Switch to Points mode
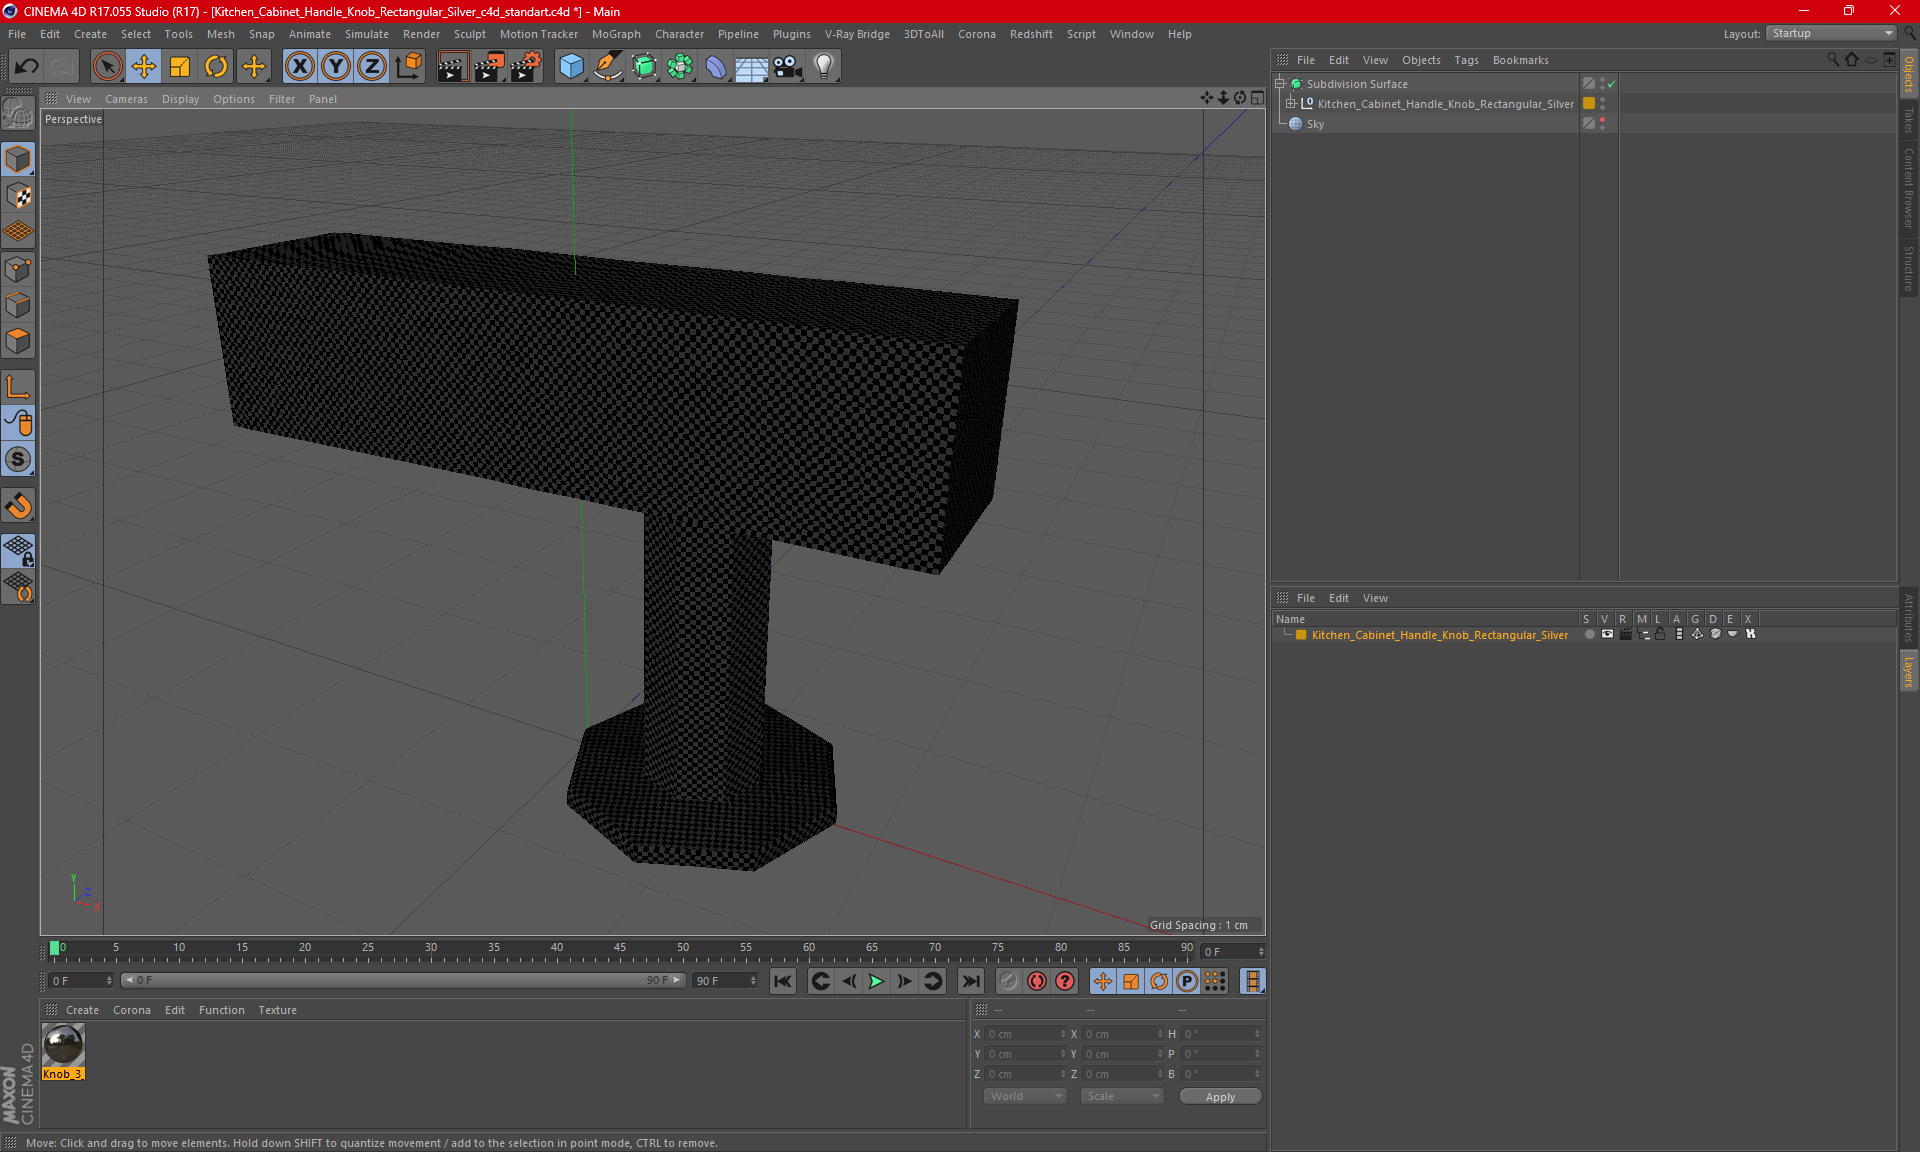1920x1152 pixels. (18, 269)
